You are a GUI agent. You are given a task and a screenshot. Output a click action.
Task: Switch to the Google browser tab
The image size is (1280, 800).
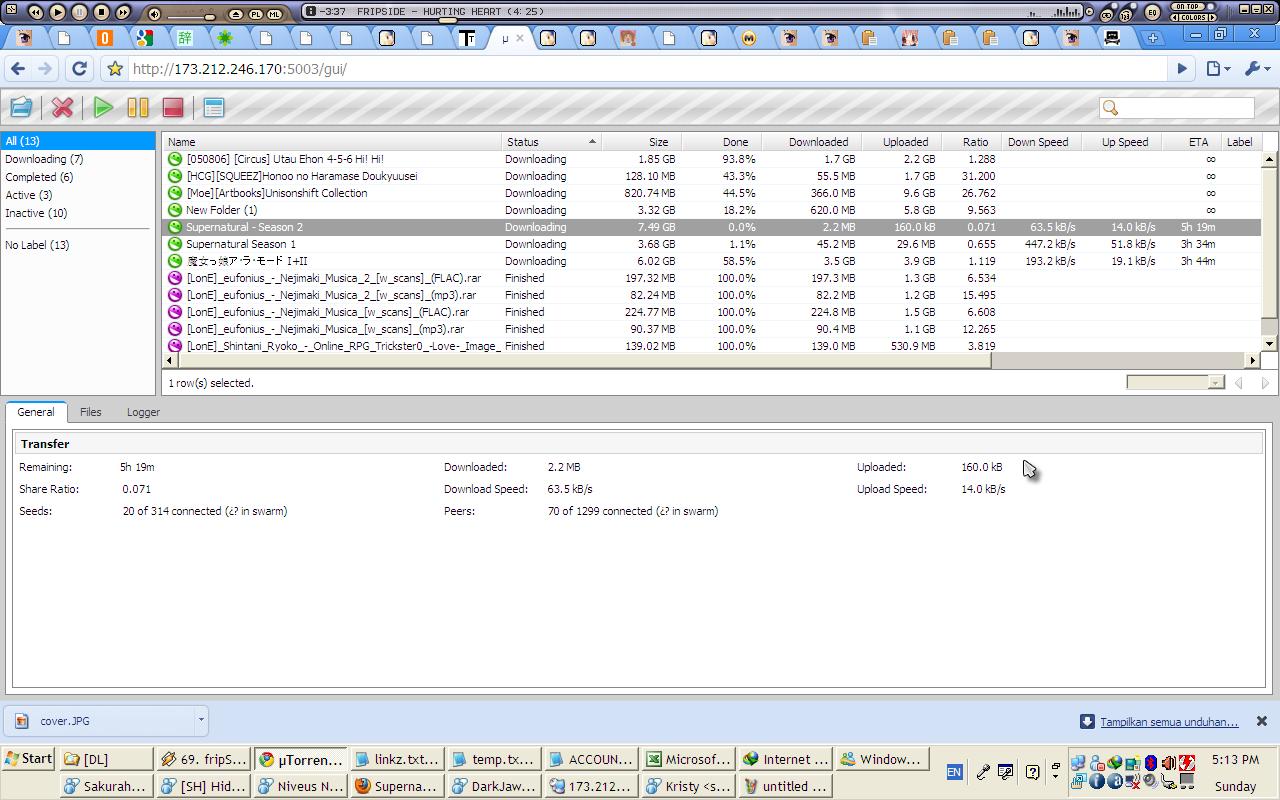(x=145, y=38)
